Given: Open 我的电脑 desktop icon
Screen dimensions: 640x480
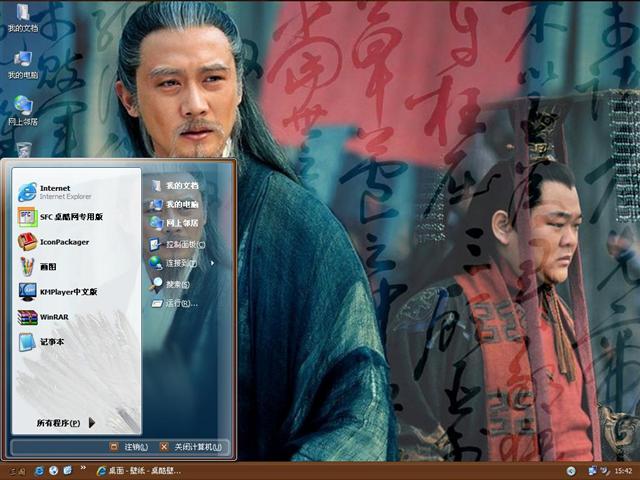Looking at the screenshot, I should tap(23, 64).
